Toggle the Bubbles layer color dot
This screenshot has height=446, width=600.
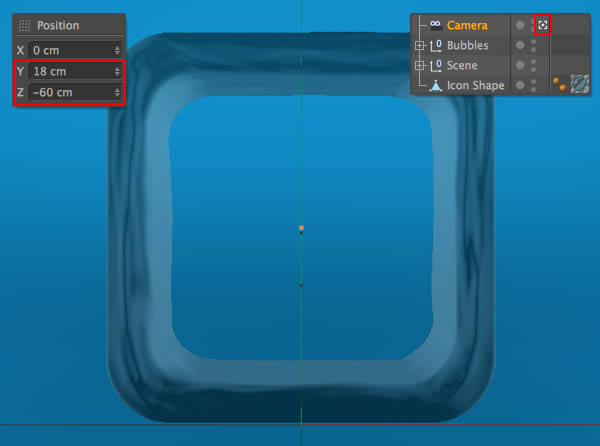(x=520, y=45)
